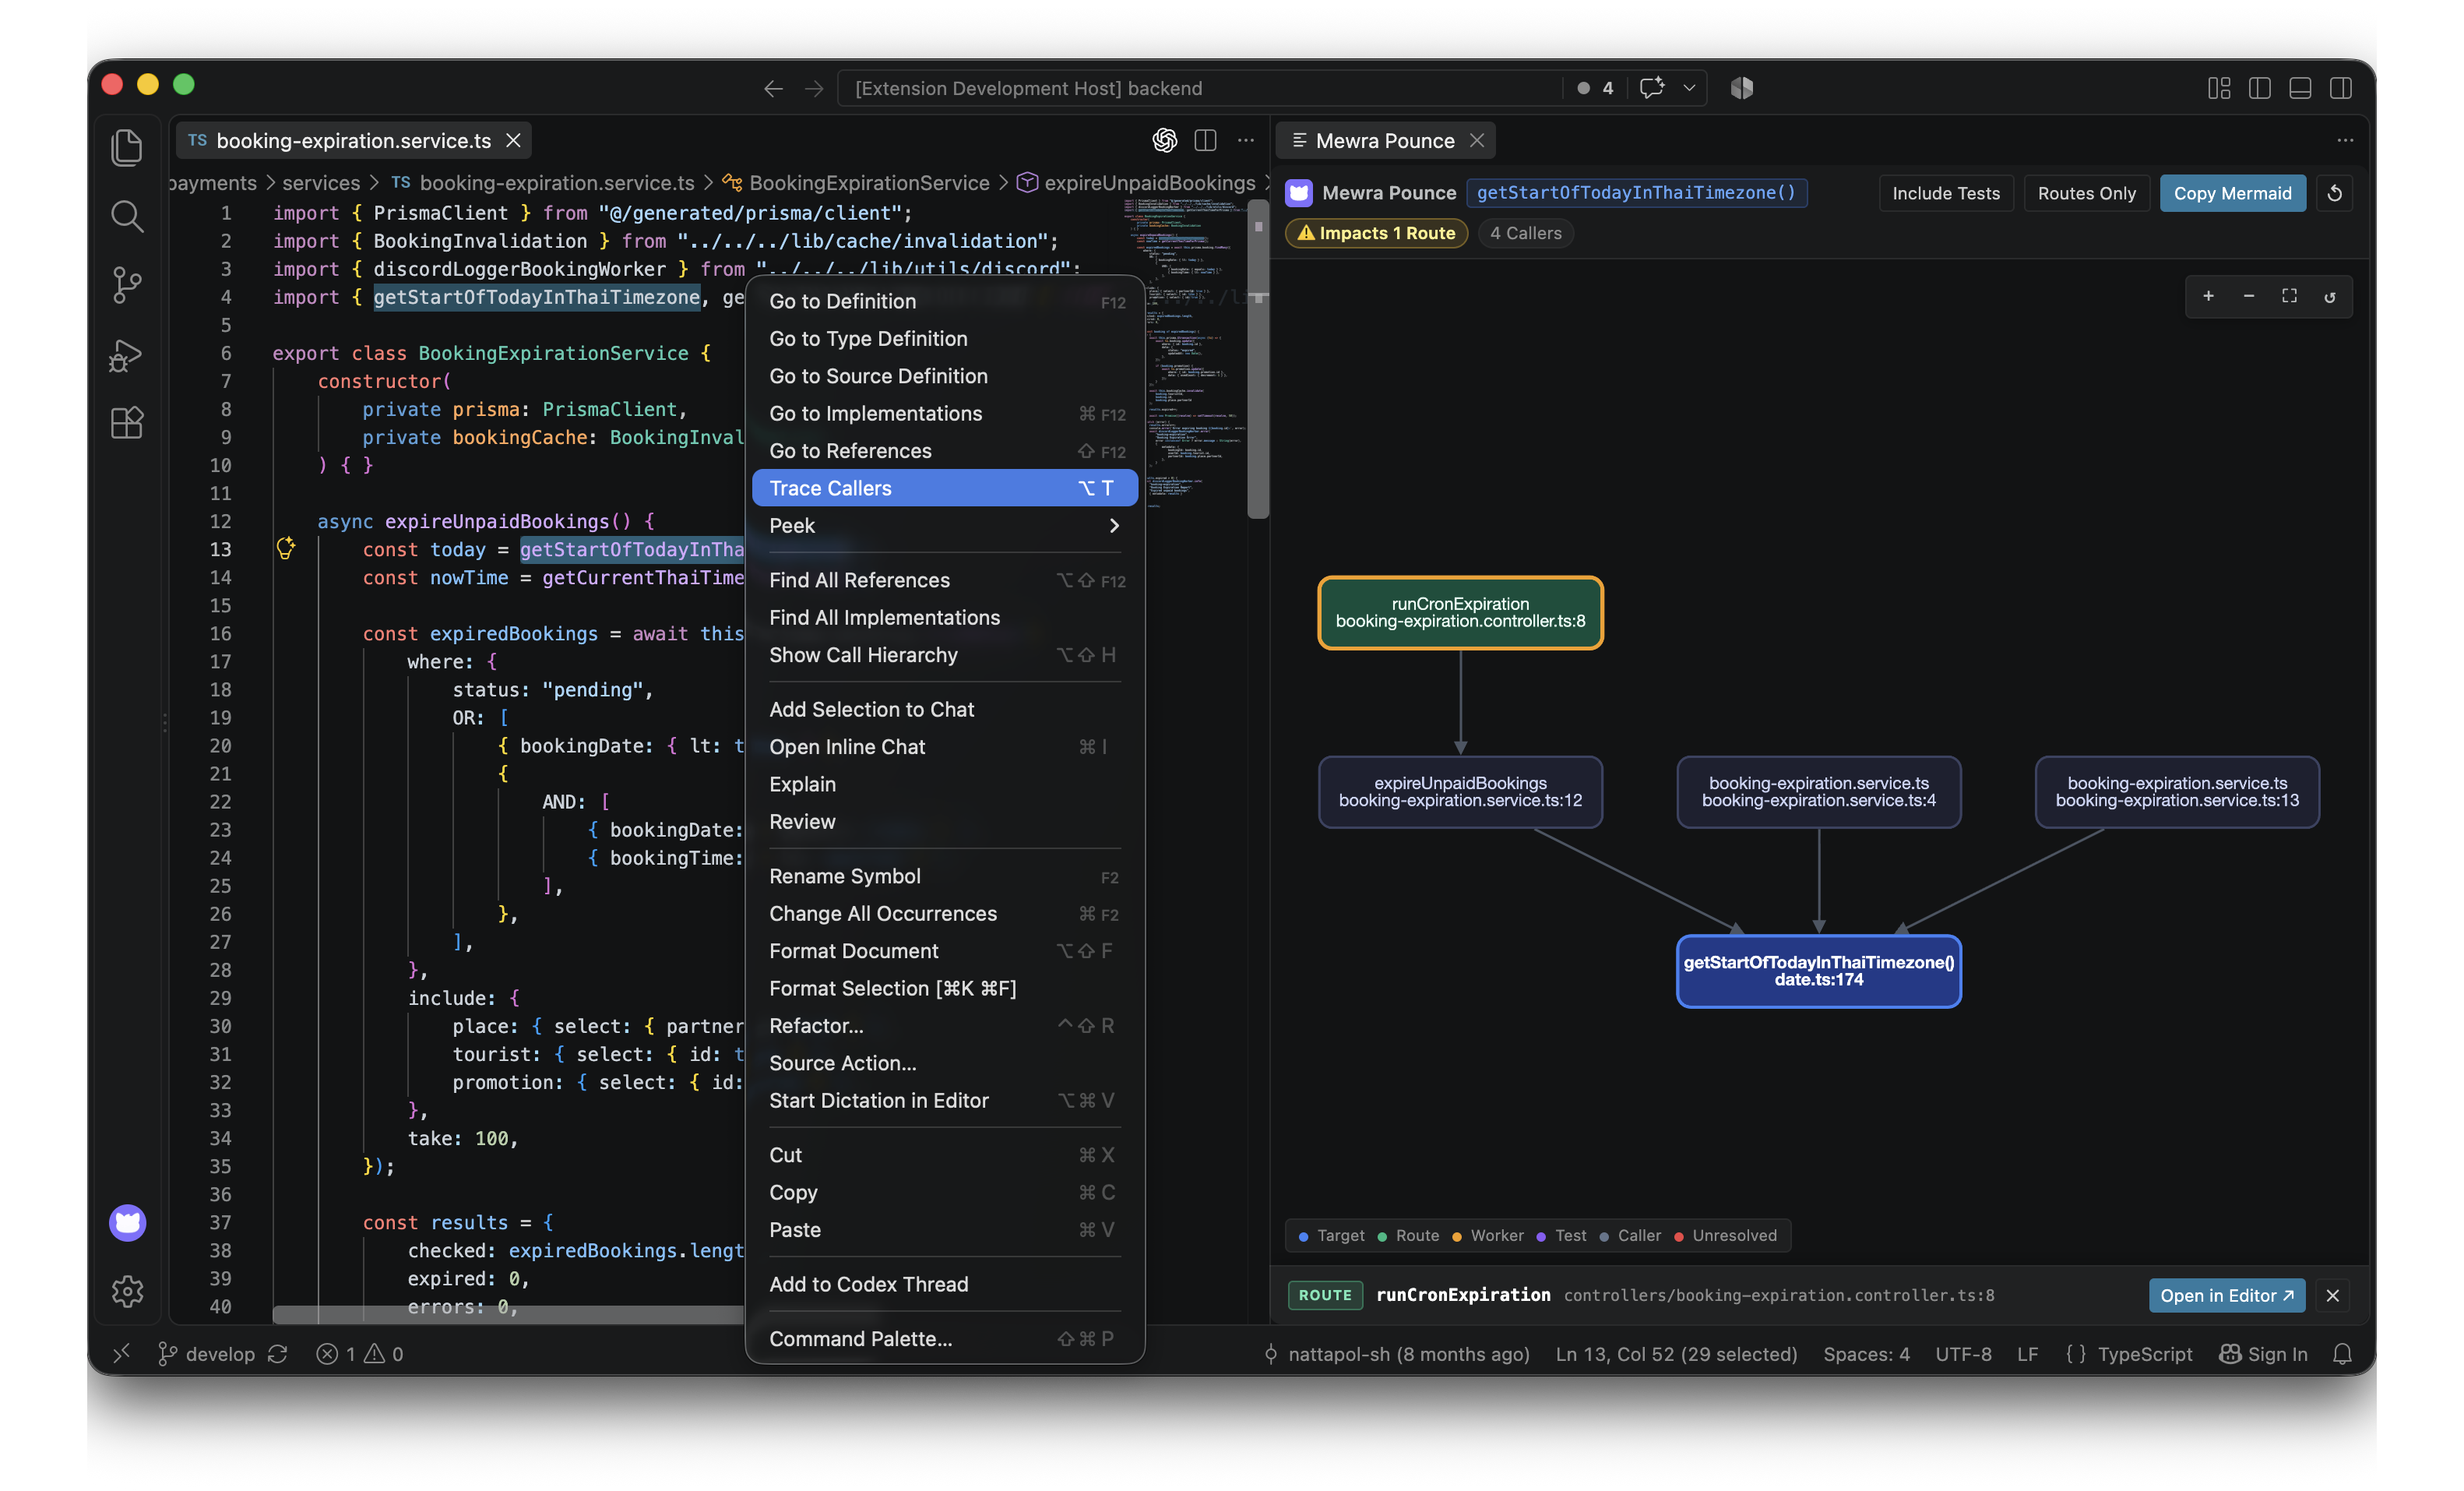The image size is (2464, 1491).
Task: Choose Rename Symbol
Action: 944,876
